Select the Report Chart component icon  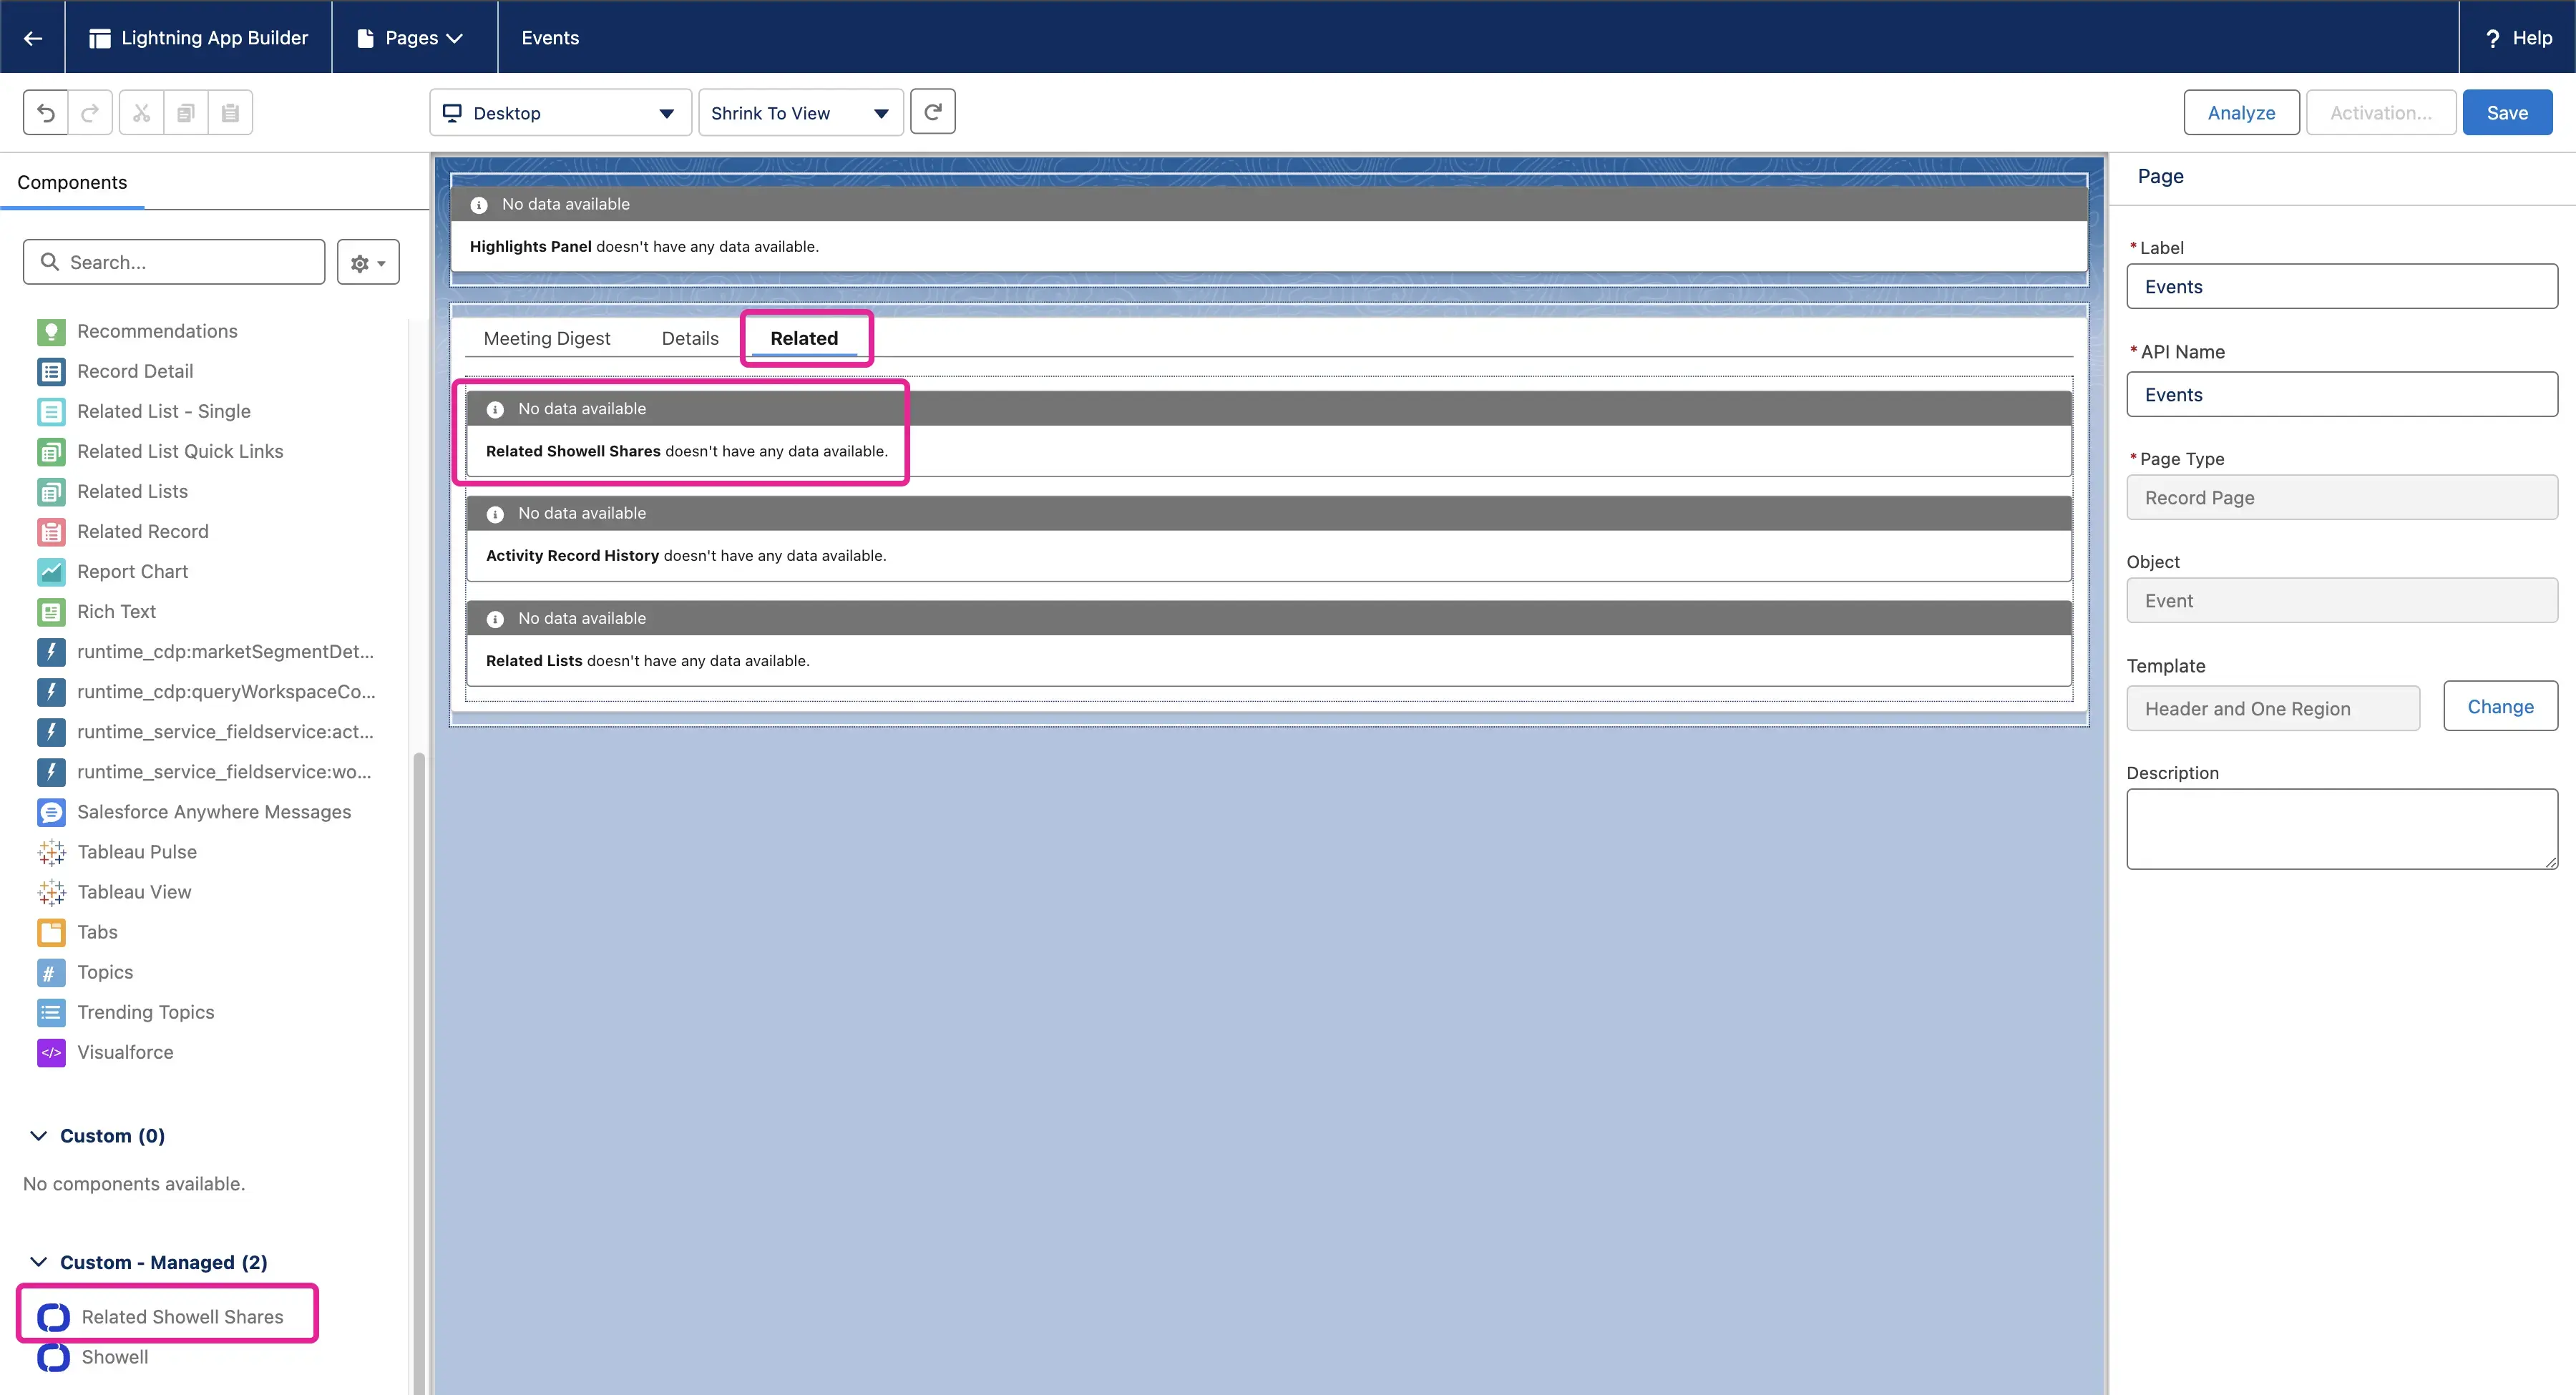(x=51, y=571)
